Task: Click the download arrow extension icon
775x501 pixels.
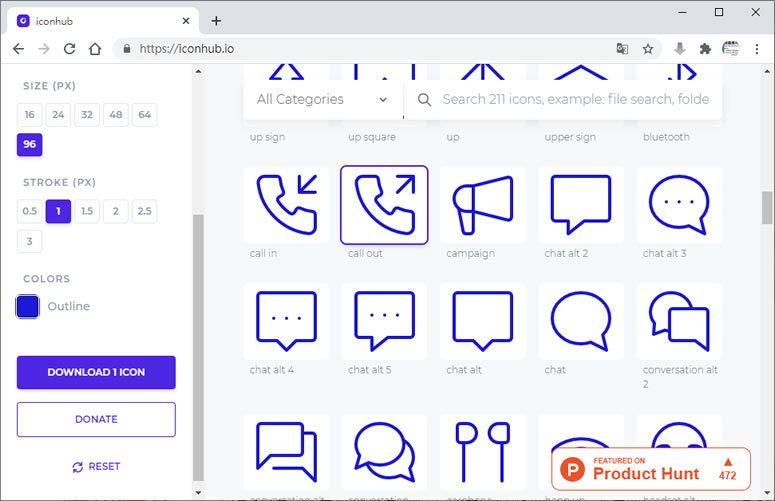Action: pyautogui.click(x=680, y=49)
